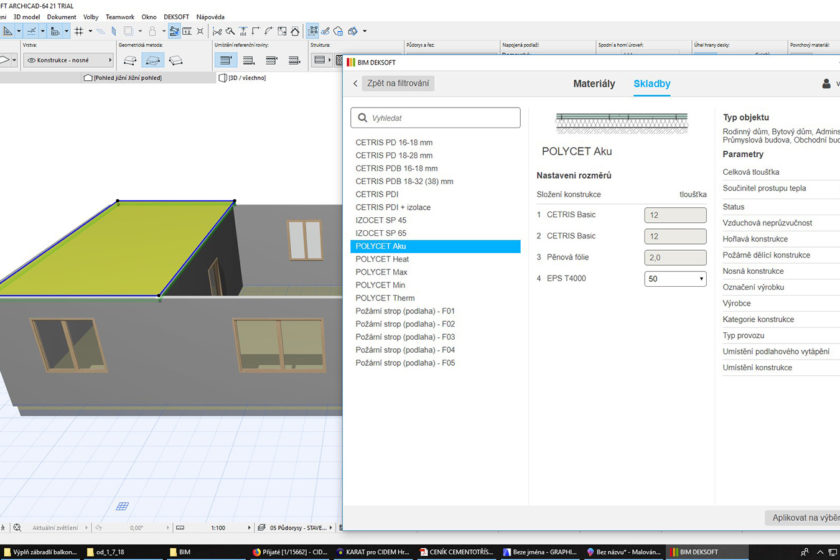The image size is (840, 560).
Task: Open the Volby menu
Action: coord(91,17)
